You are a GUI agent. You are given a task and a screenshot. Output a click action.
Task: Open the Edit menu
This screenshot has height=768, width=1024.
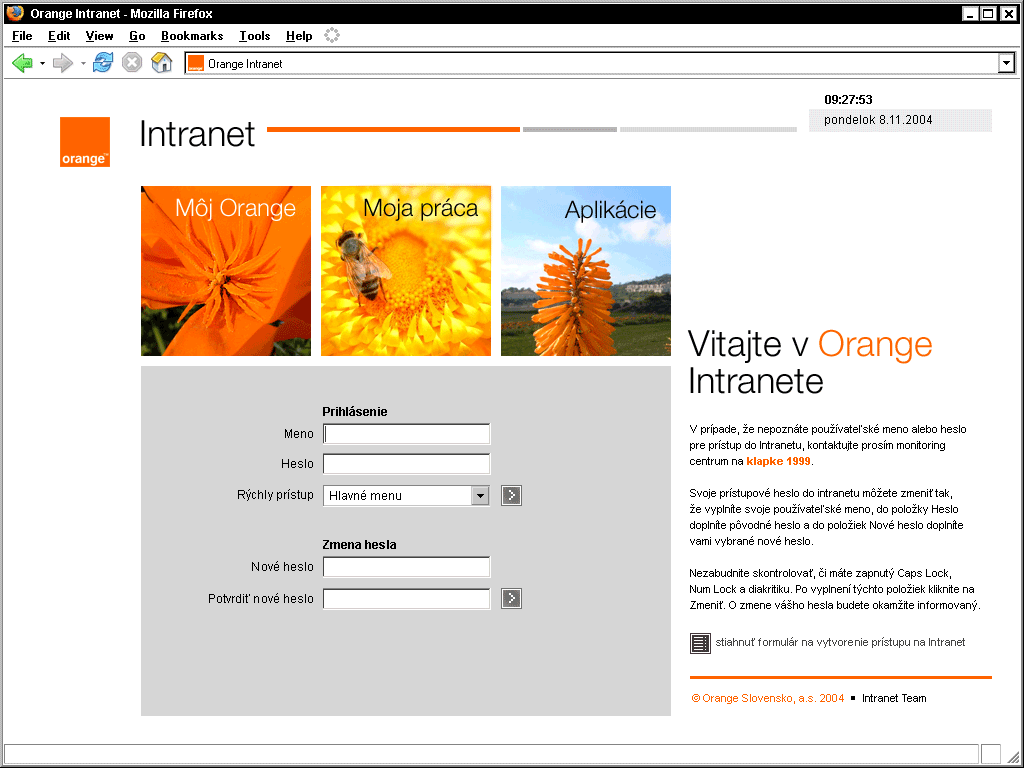point(59,36)
